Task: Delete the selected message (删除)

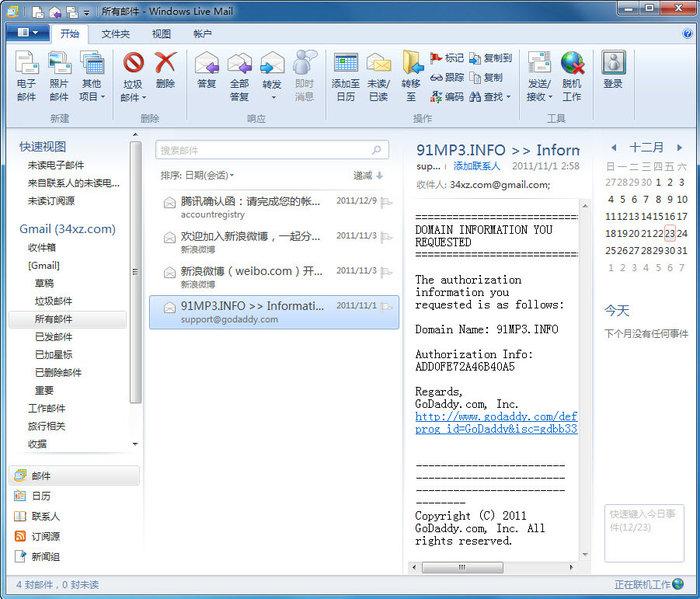Action: pyautogui.click(x=165, y=71)
